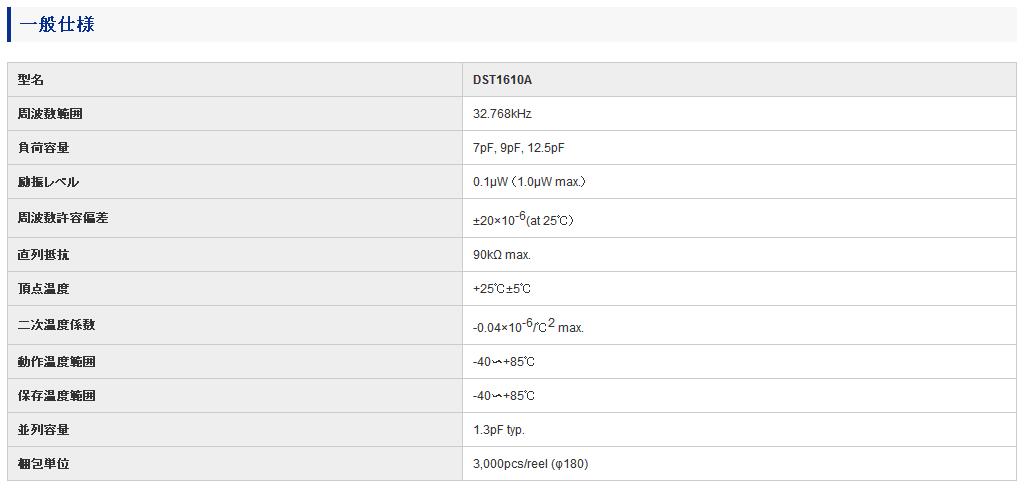
Task: Select the 負荷容量 row label
Action: click(43, 148)
